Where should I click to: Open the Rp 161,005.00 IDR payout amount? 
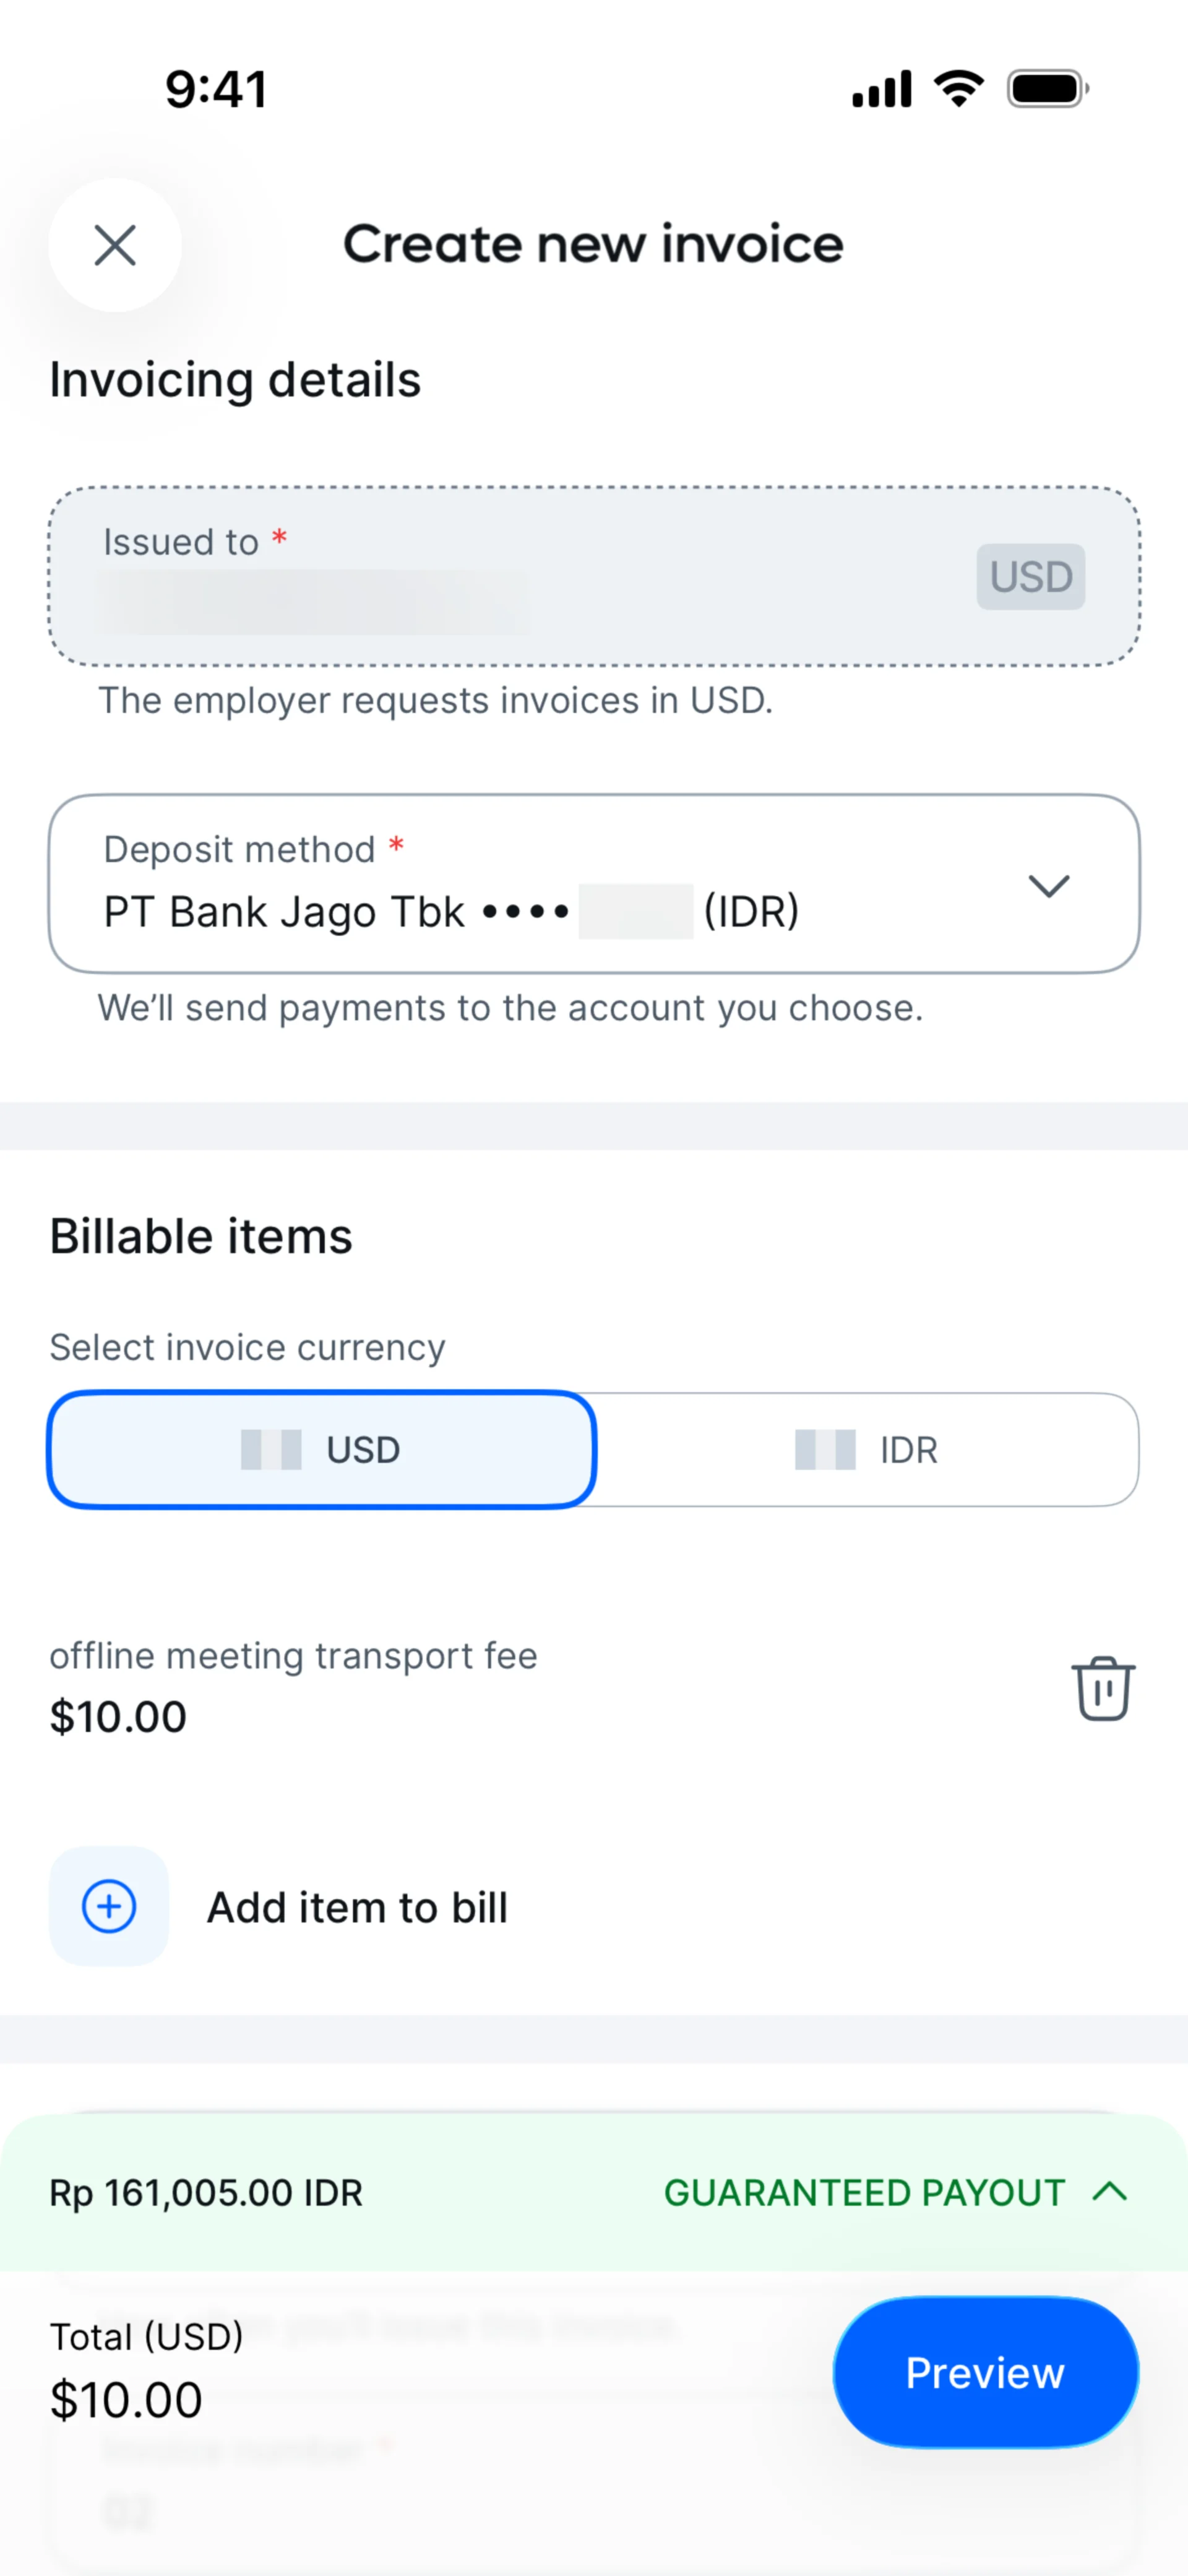point(206,2192)
